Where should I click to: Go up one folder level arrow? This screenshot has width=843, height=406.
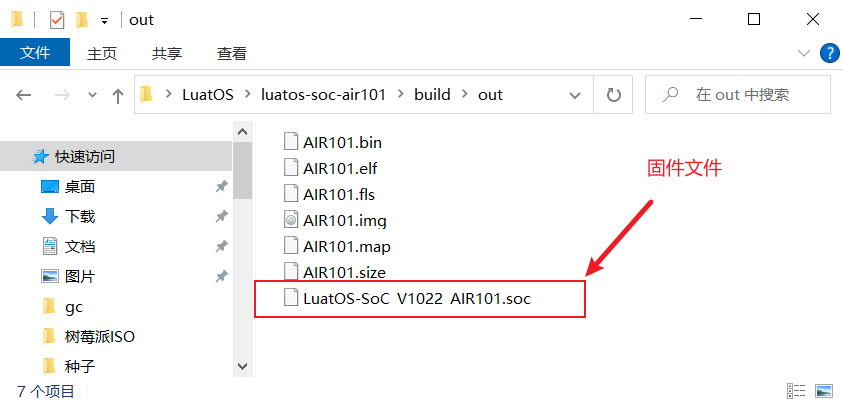tap(118, 95)
